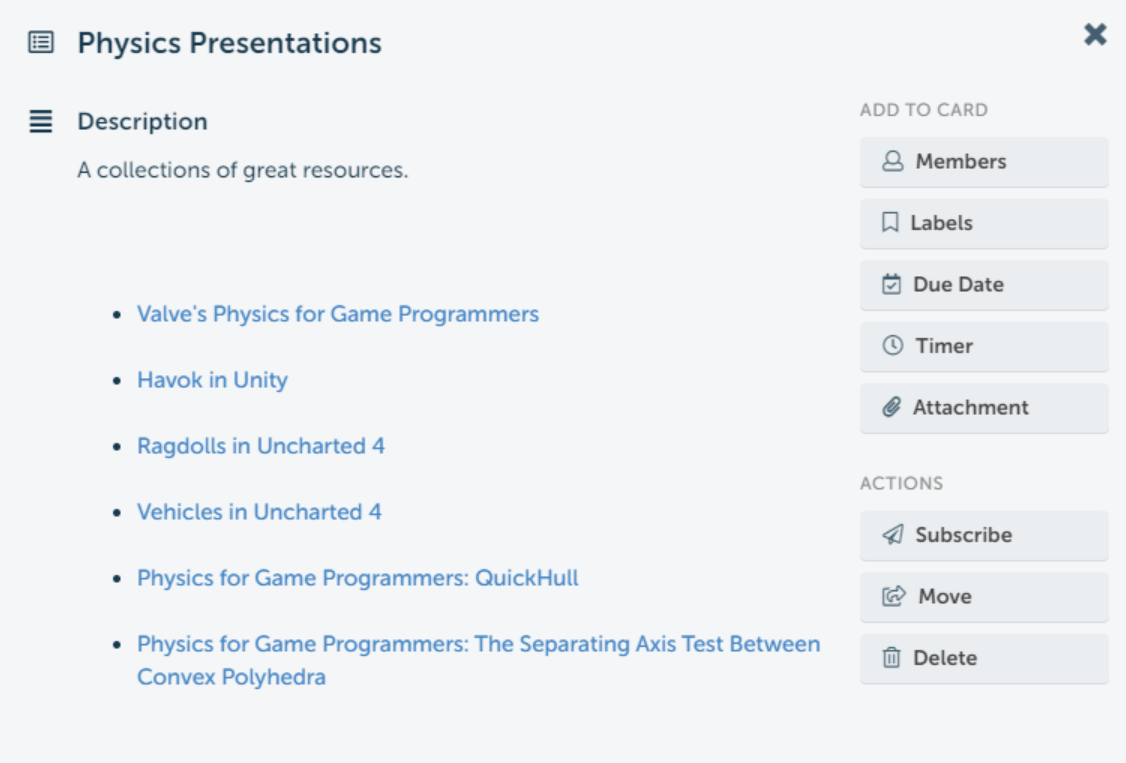
Task: Click the card title icon beside Physics Presentations
Action: pyautogui.click(x=41, y=43)
